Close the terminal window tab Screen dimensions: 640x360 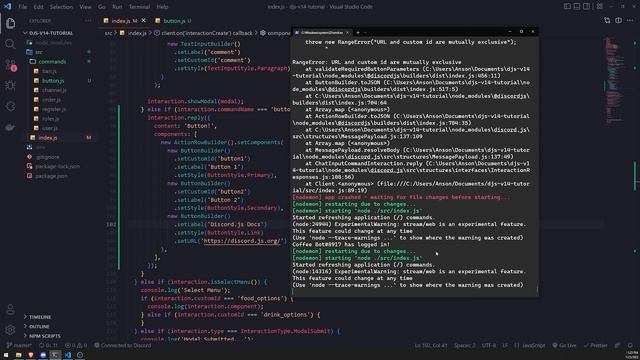[347, 32]
